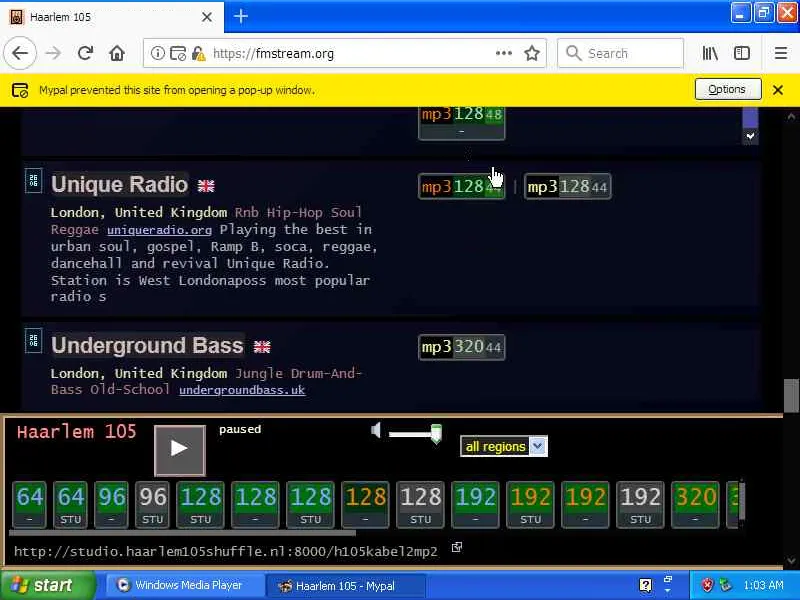Visit the undergroundbass.uk link
The image size is (800, 600).
242,390
